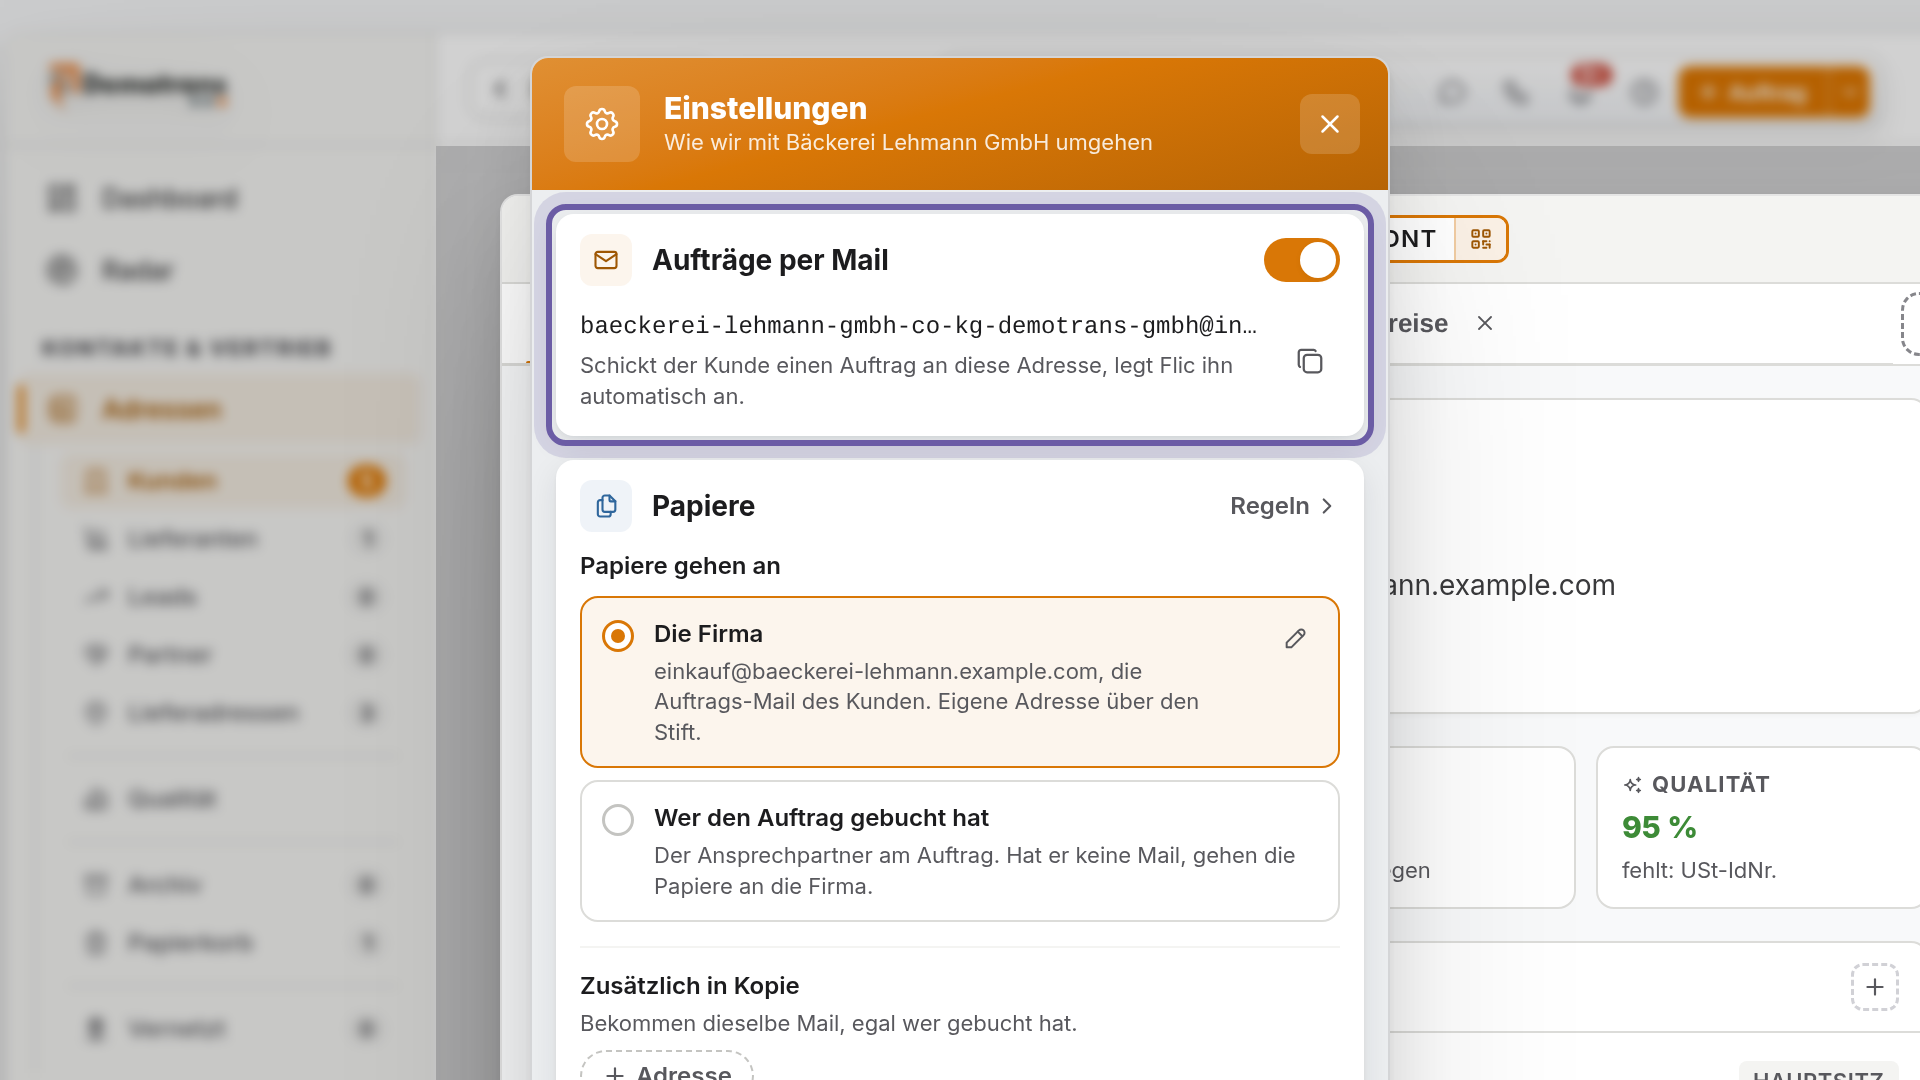The height and width of the screenshot is (1080, 1920).
Task: Click the 95 % Qualität value
Action: [1659, 827]
